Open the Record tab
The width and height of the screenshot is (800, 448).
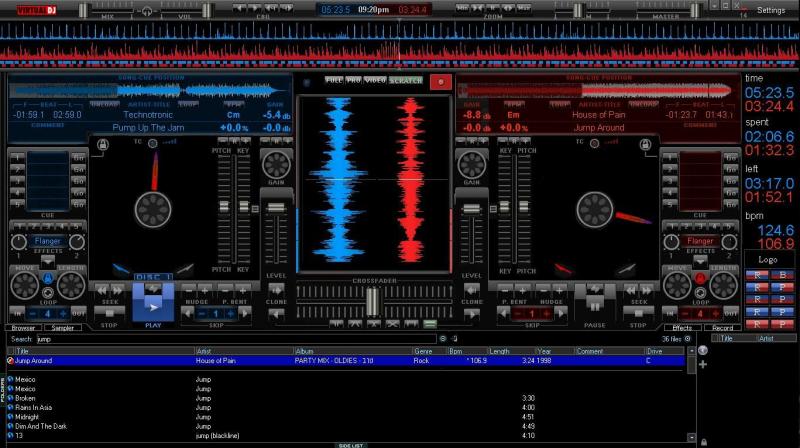[x=722, y=328]
